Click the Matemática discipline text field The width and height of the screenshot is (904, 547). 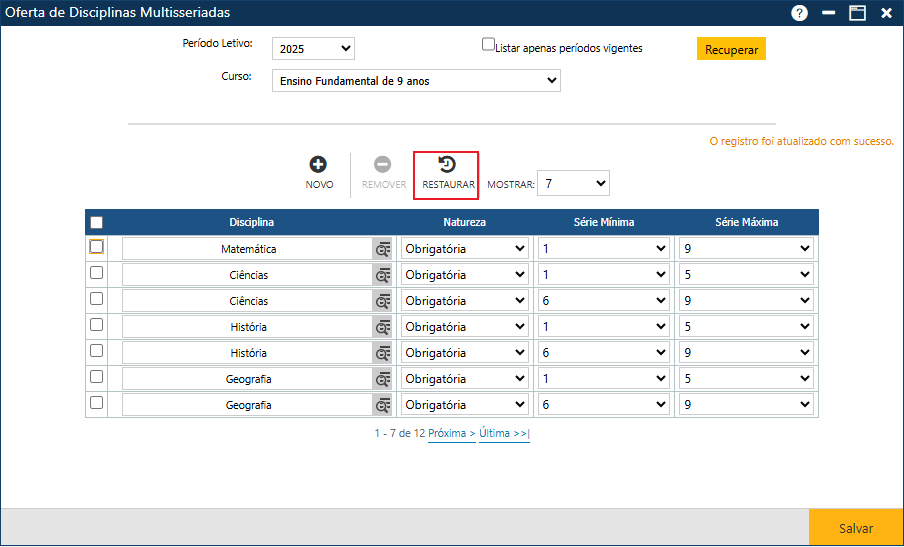pyautogui.click(x=247, y=249)
